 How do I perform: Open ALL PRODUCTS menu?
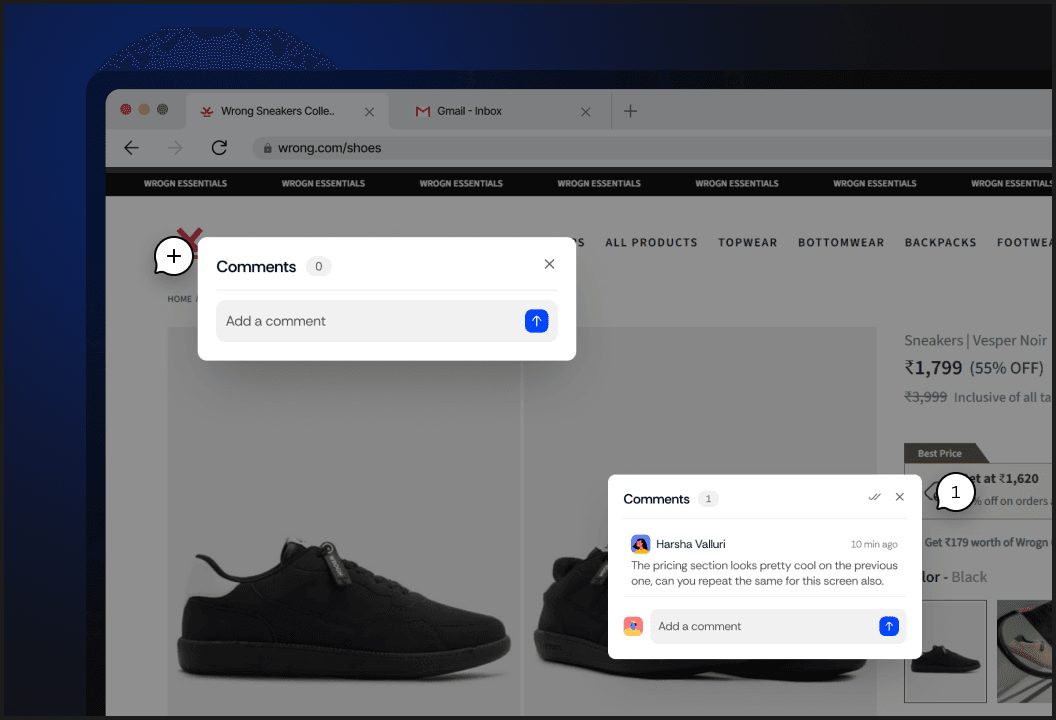point(651,242)
